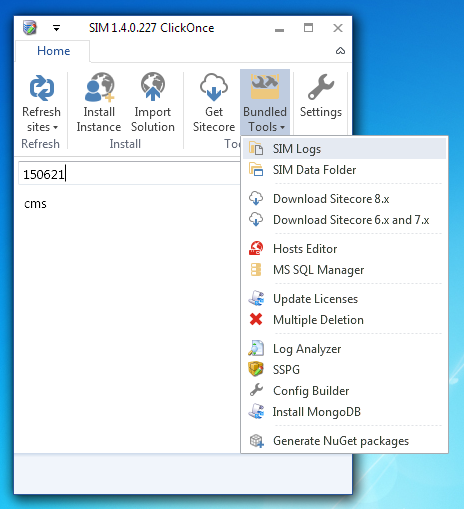The image size is (464, 509).
Task: Click the MS SQL Manager database icon
Action: coord(256,269)
